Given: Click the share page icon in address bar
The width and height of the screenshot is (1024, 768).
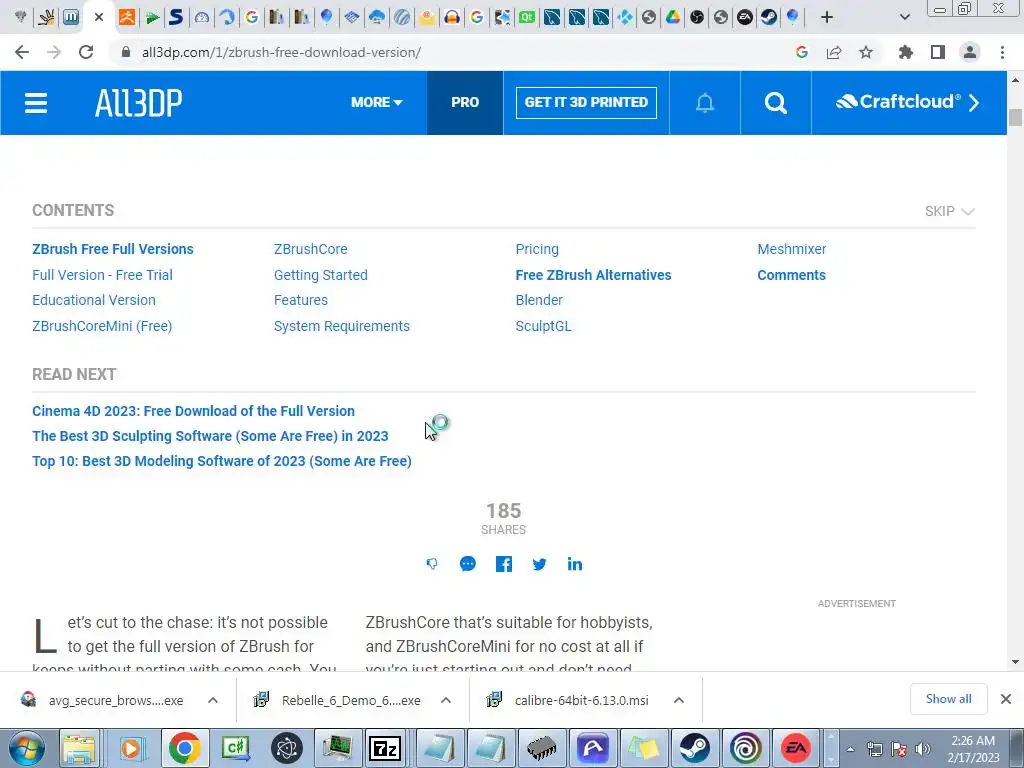Looking at the screenshot, I should (834, 52).
